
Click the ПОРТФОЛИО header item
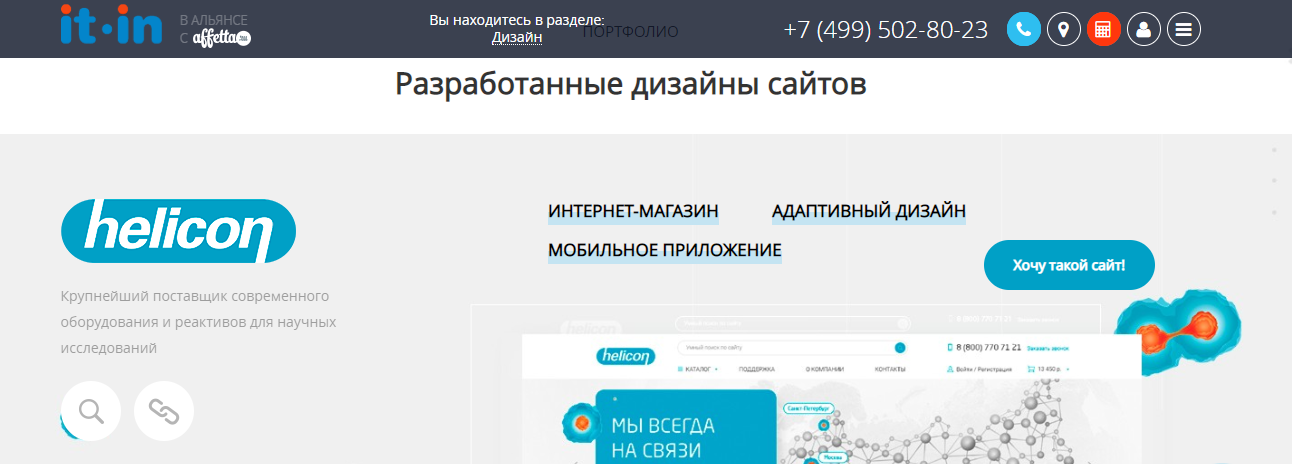click(x=630, y=32)
